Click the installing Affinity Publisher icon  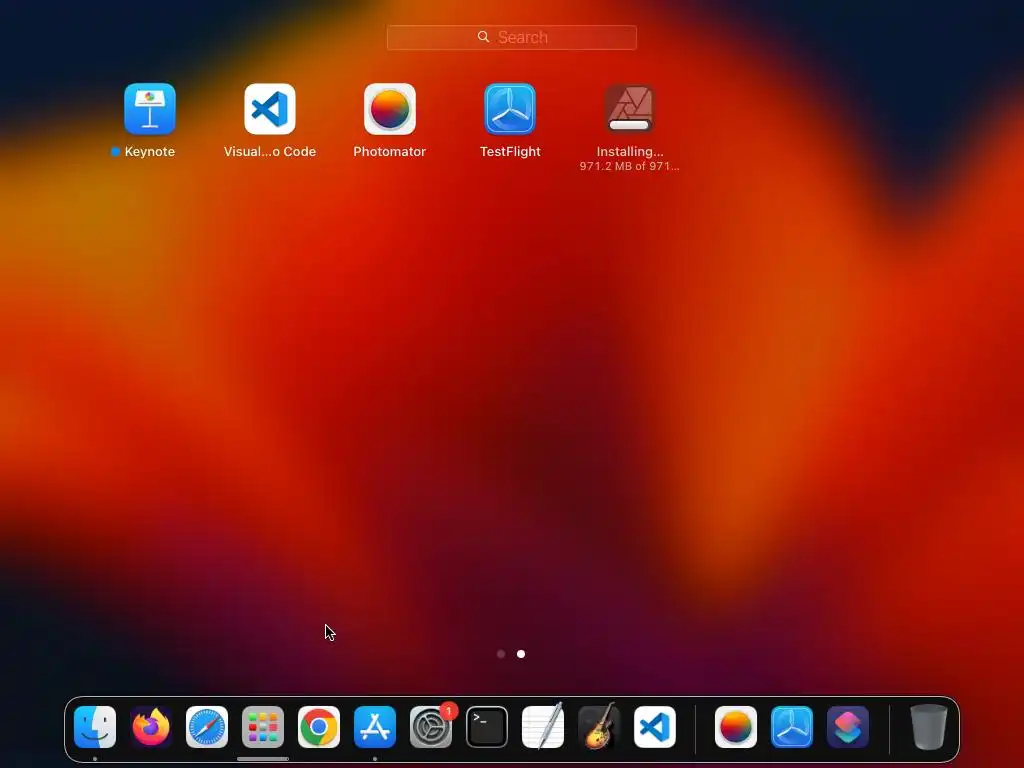coord(630,108)
